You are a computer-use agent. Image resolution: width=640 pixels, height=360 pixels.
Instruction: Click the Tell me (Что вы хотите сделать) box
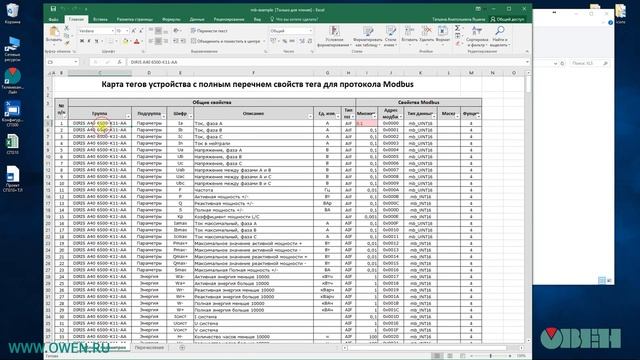click(294, 19)
